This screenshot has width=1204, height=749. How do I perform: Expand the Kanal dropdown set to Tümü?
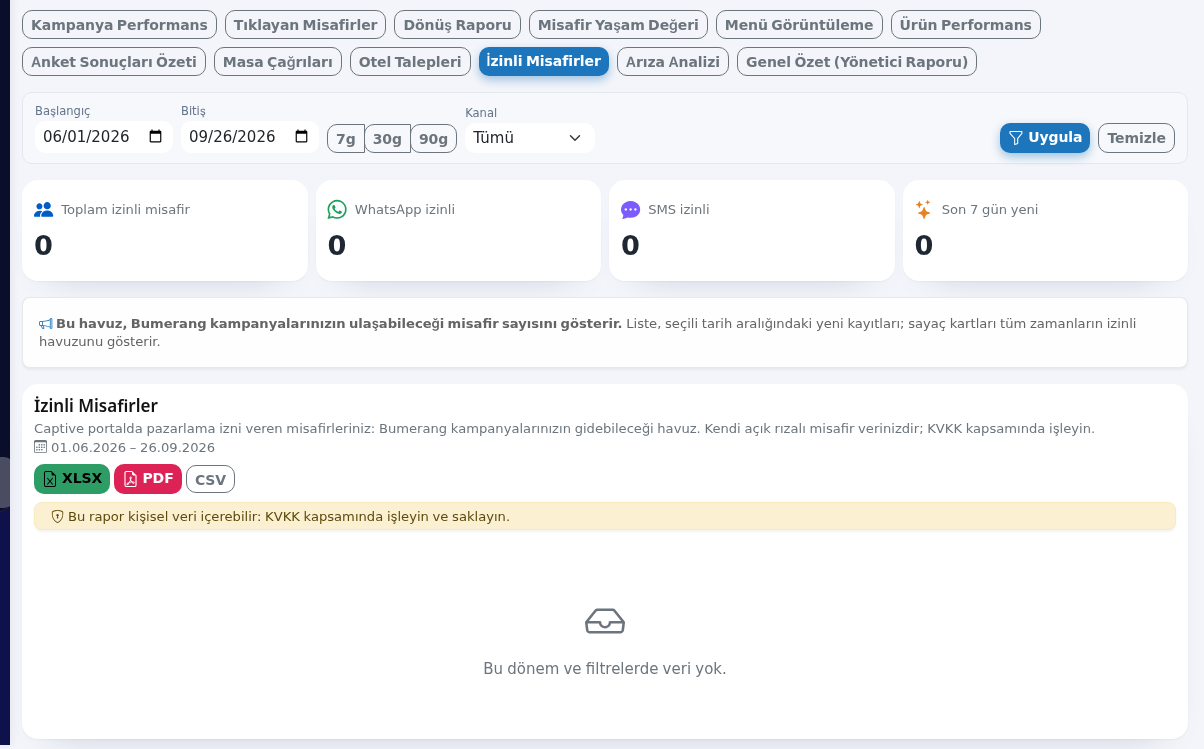click(529, 137)
